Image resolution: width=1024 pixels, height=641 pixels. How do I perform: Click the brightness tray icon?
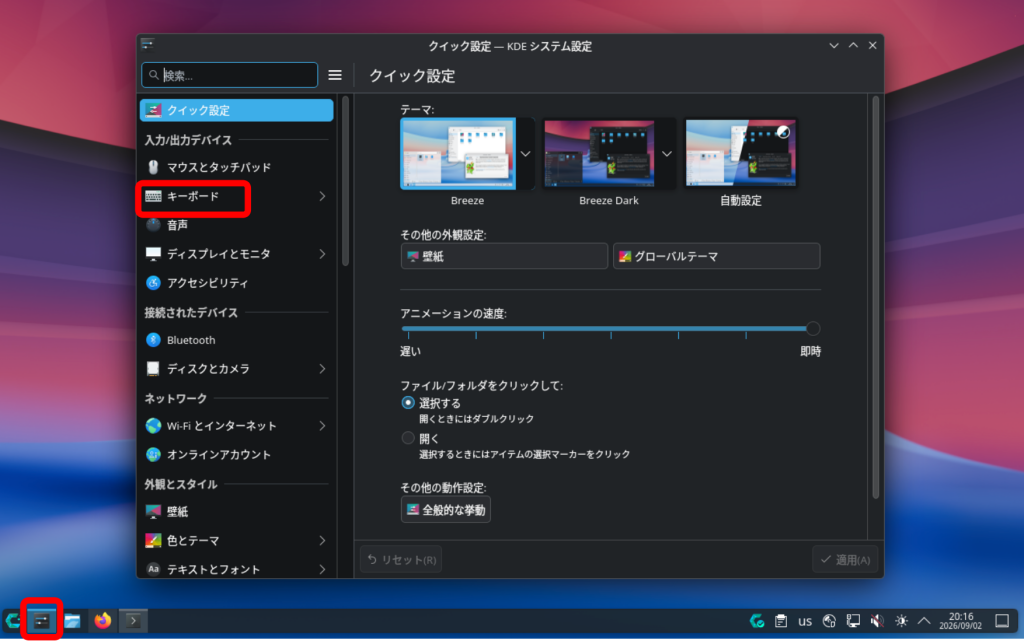[901, 621]
